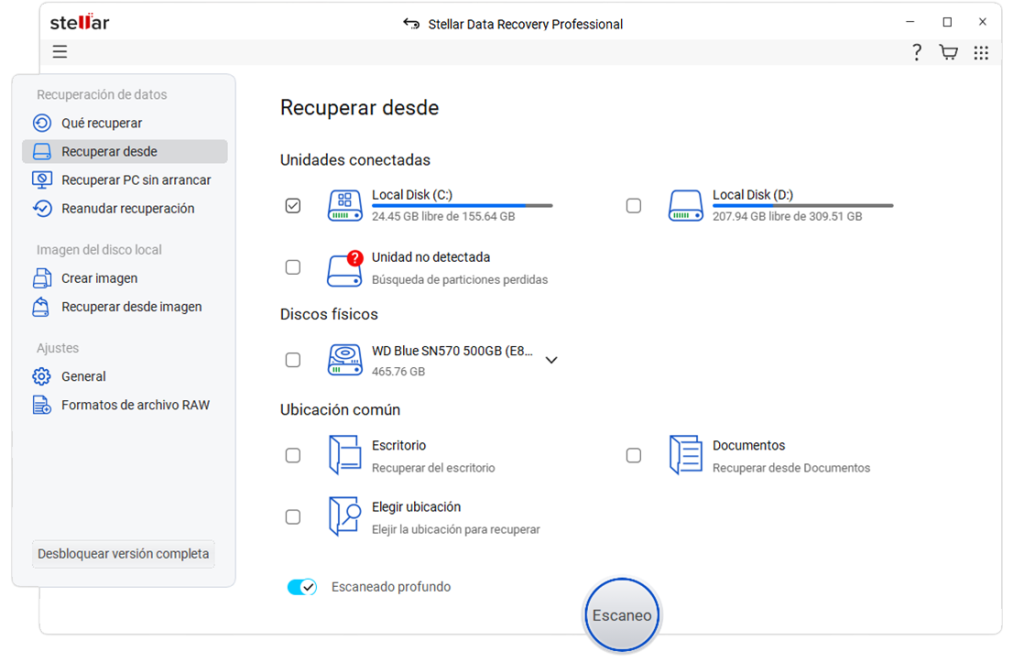
Task: Click the Recuperar PC sin arrancar monitor icon
Action: click(42, 180)
